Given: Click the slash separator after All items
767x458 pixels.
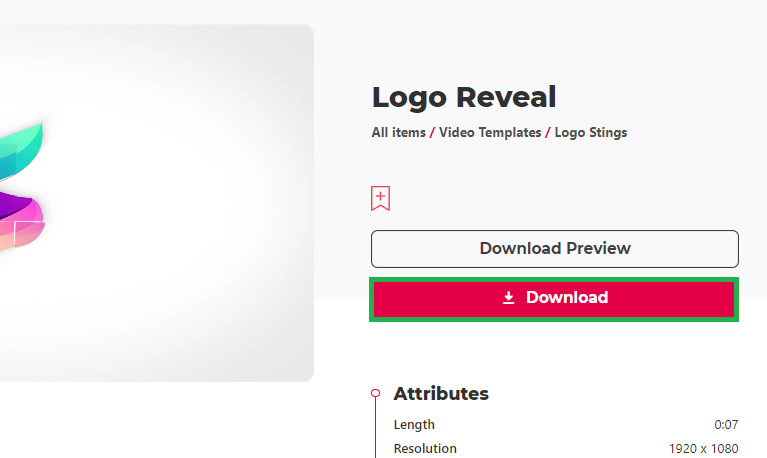Looking at the screenshot, I should pos(432,133).
